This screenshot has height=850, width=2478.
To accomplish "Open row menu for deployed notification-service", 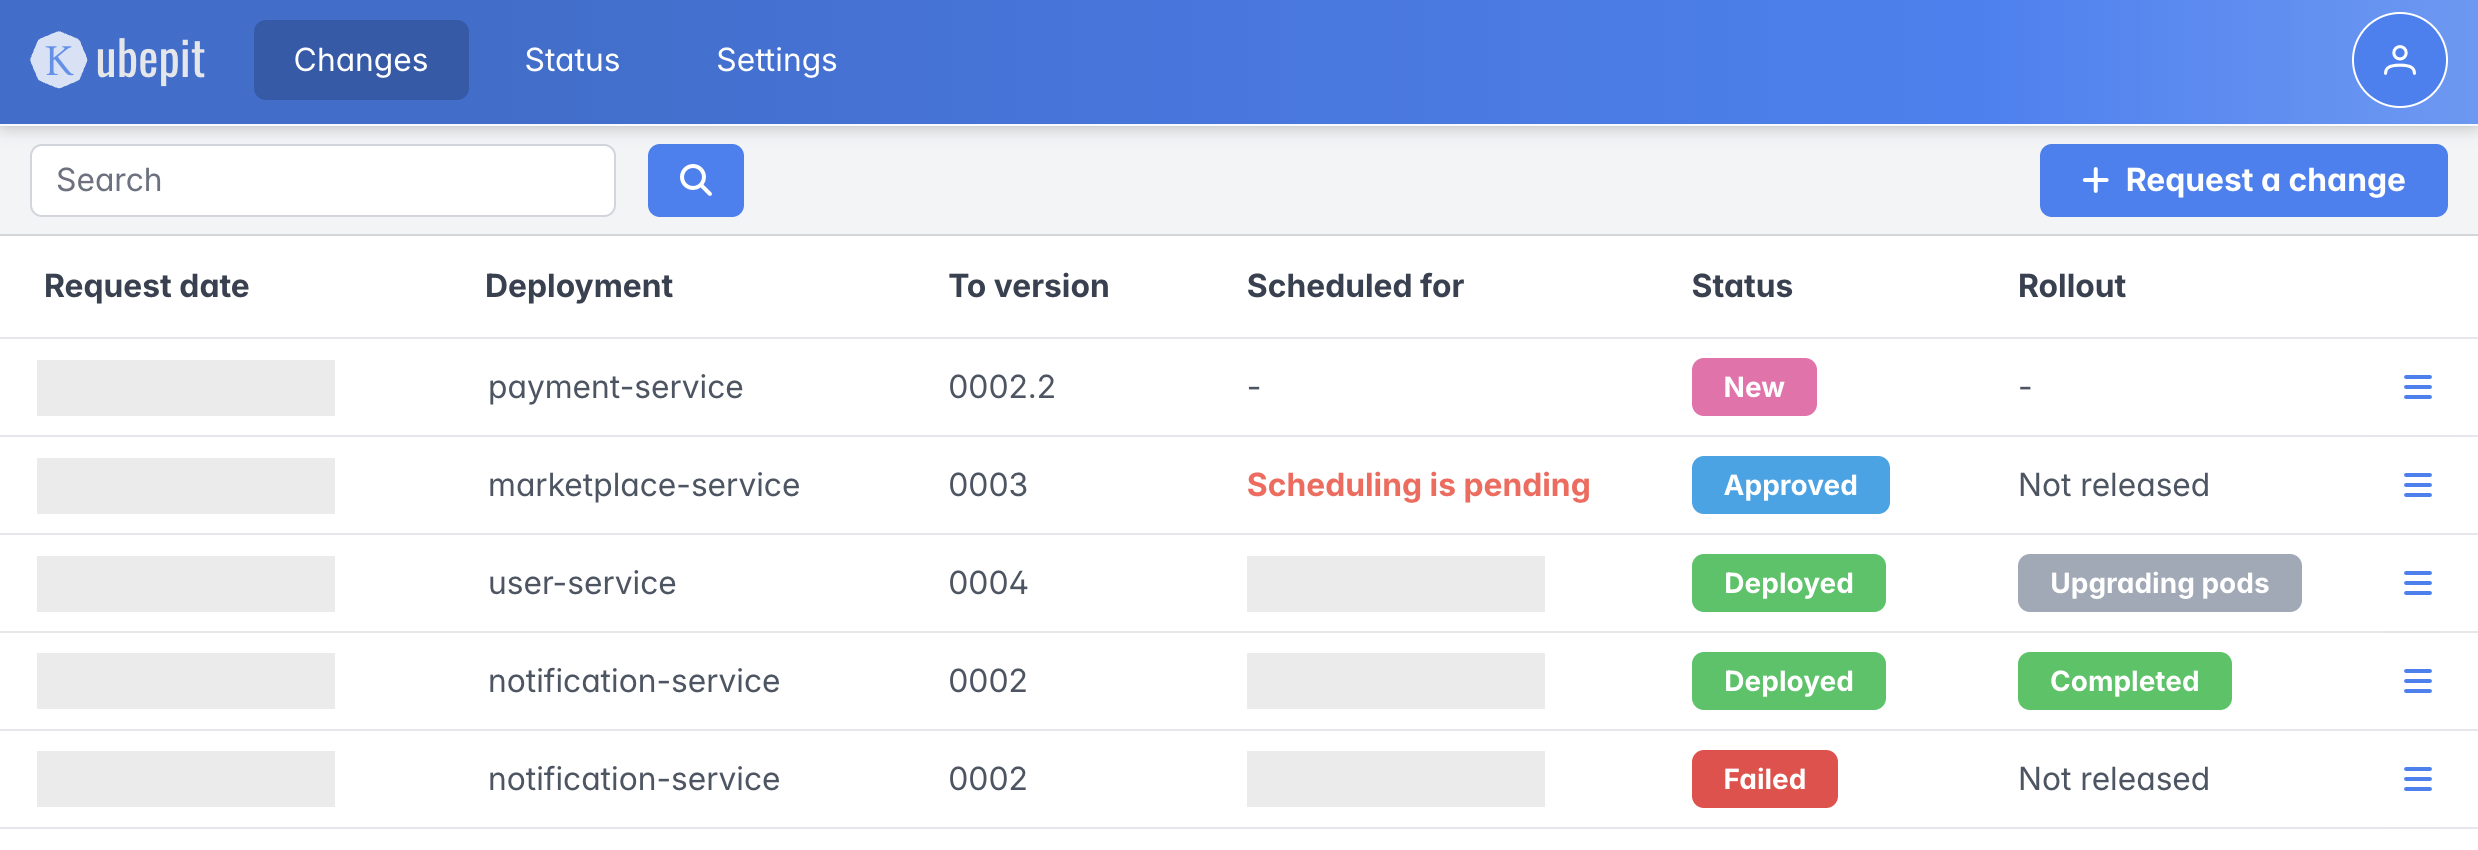I will pos(2417,681).
